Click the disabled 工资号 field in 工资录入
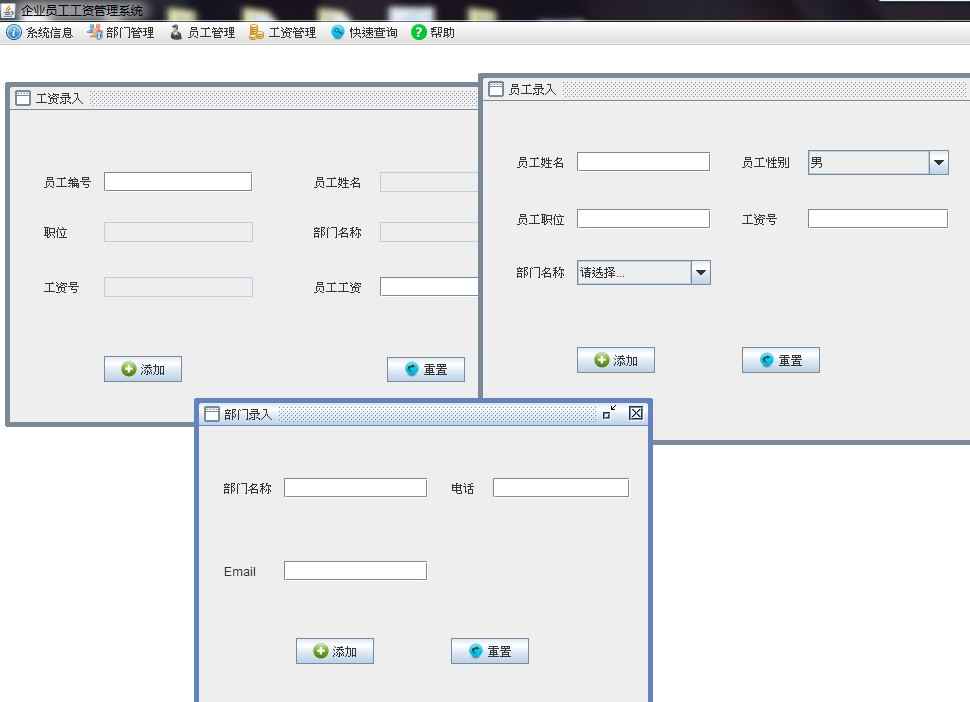 (178, 287)
